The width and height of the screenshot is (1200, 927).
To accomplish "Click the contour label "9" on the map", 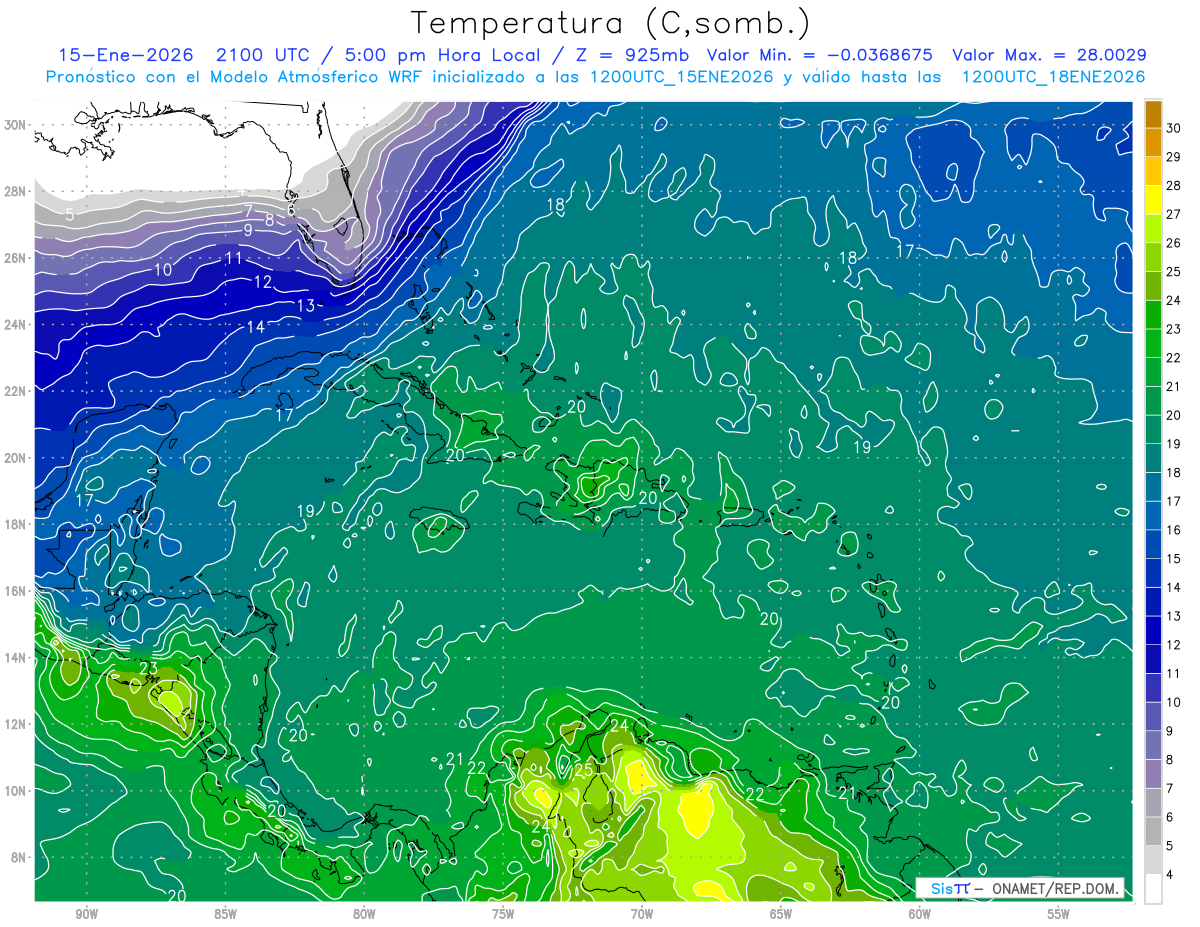I will click(x=248, y=230).
